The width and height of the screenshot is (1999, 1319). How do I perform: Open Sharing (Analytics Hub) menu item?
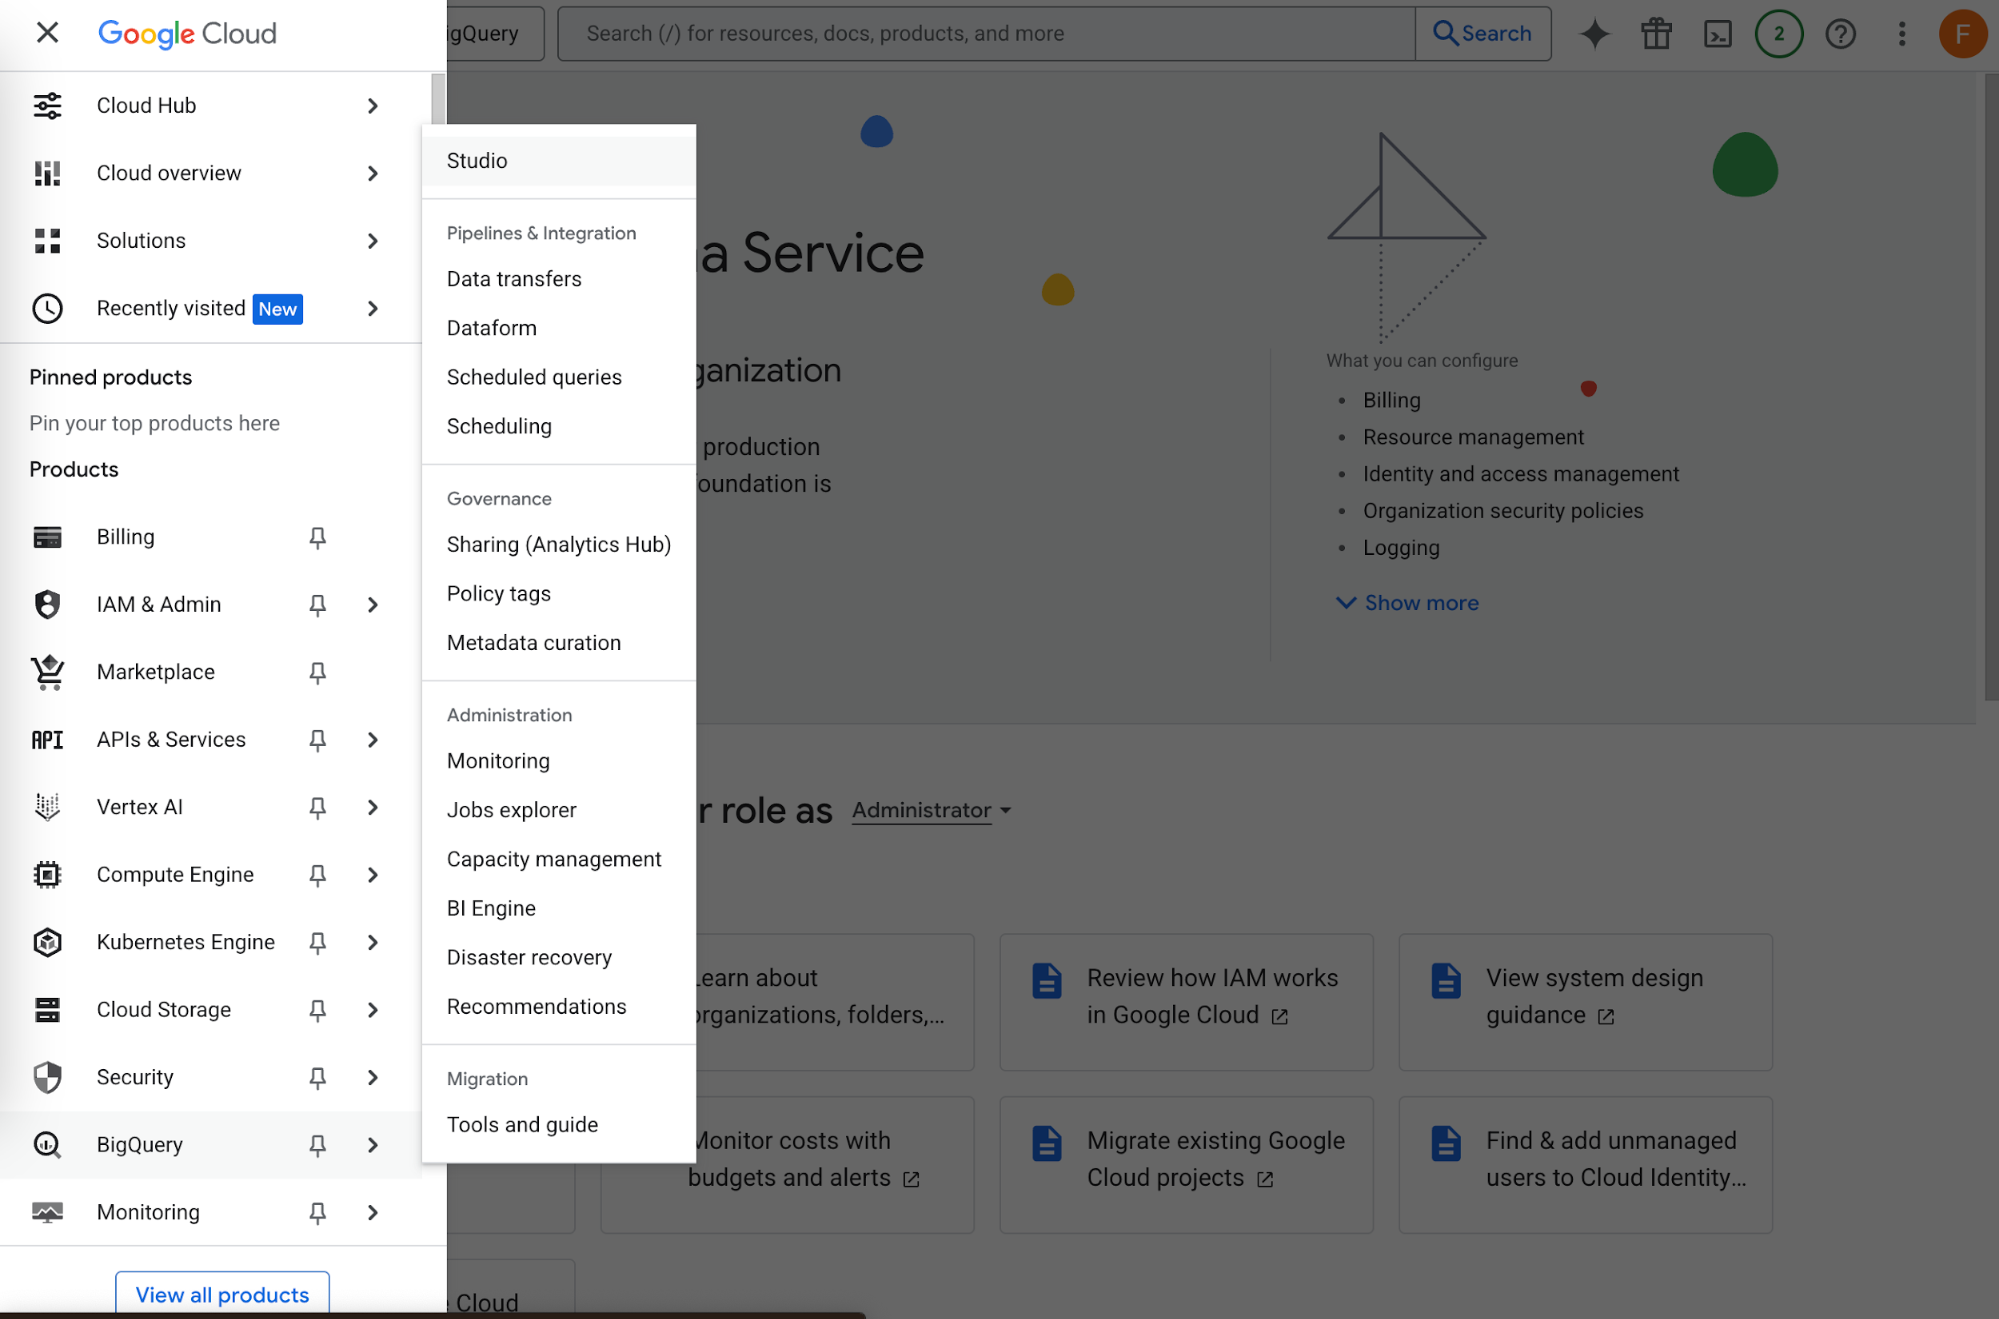pyautogui.click(x=558, y=544)
